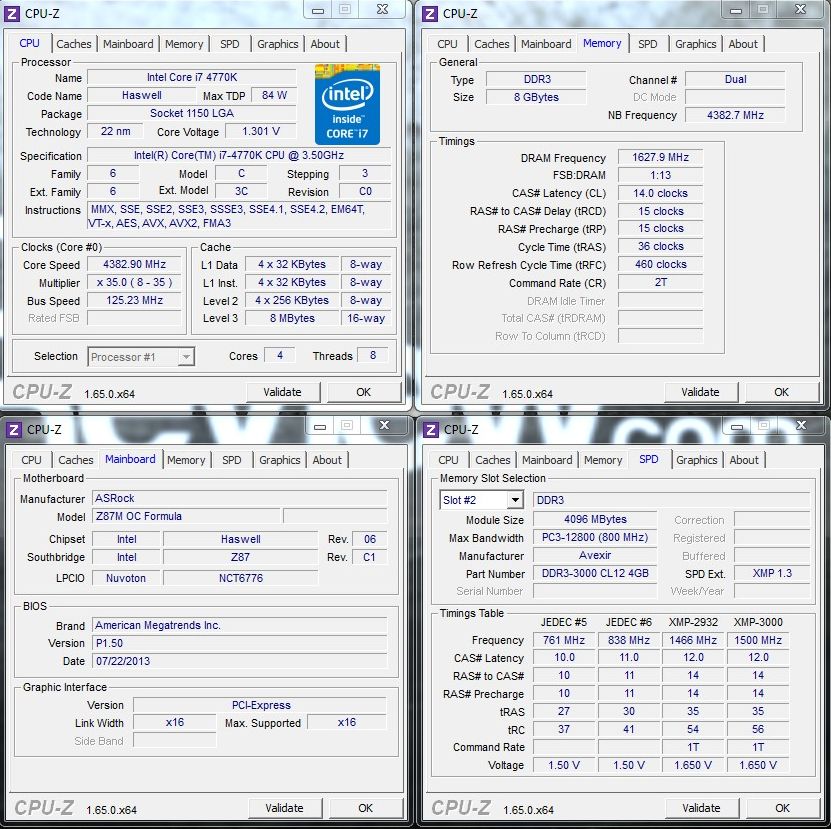Click the NB Frequency value 4382.7 MHz
Viewport: 831px width, 829px height.
tap(736, 115)
